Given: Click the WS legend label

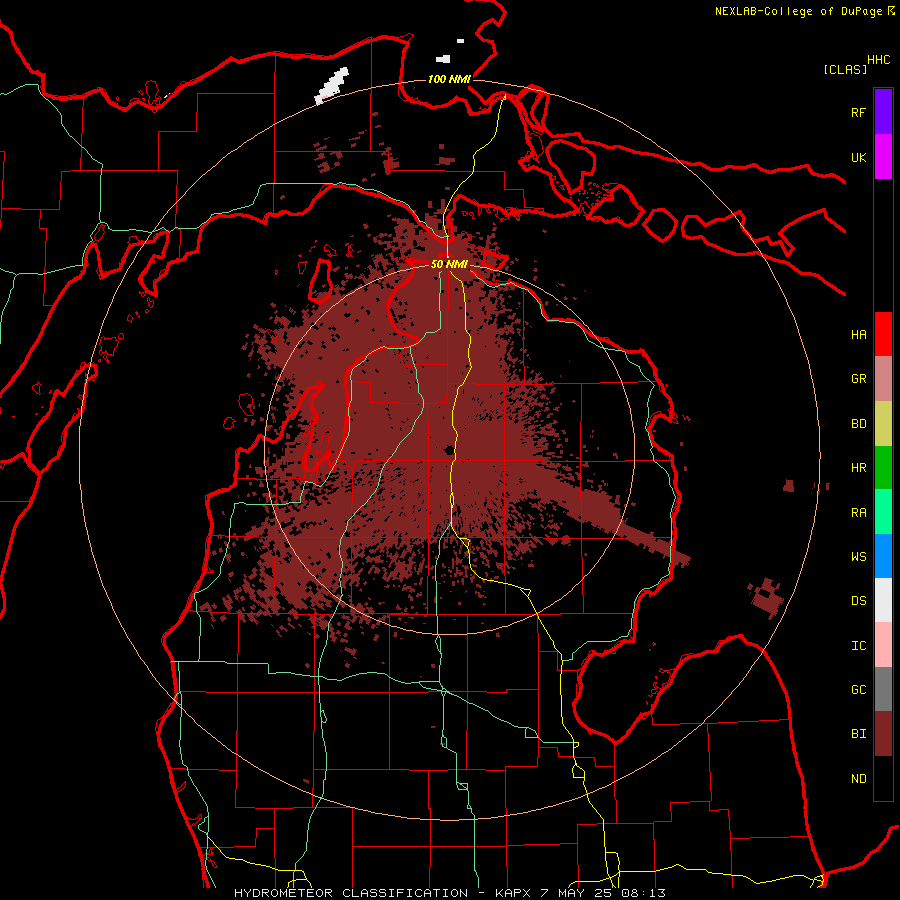Looking at the screenshot, I should point(858,557).
